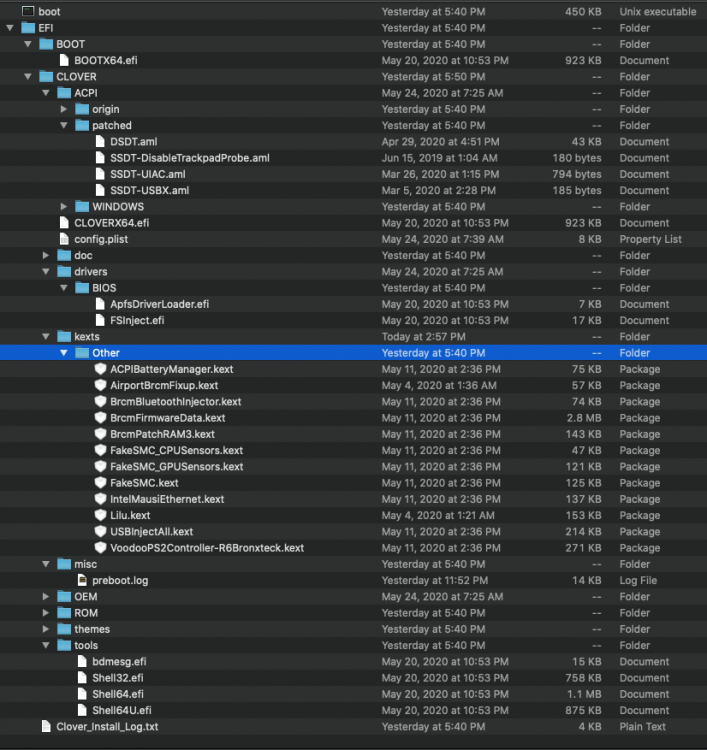The image size is (707, 750).
Task: Click the Clover_Install_Log.txt text file icon
Action: (46, 727)
